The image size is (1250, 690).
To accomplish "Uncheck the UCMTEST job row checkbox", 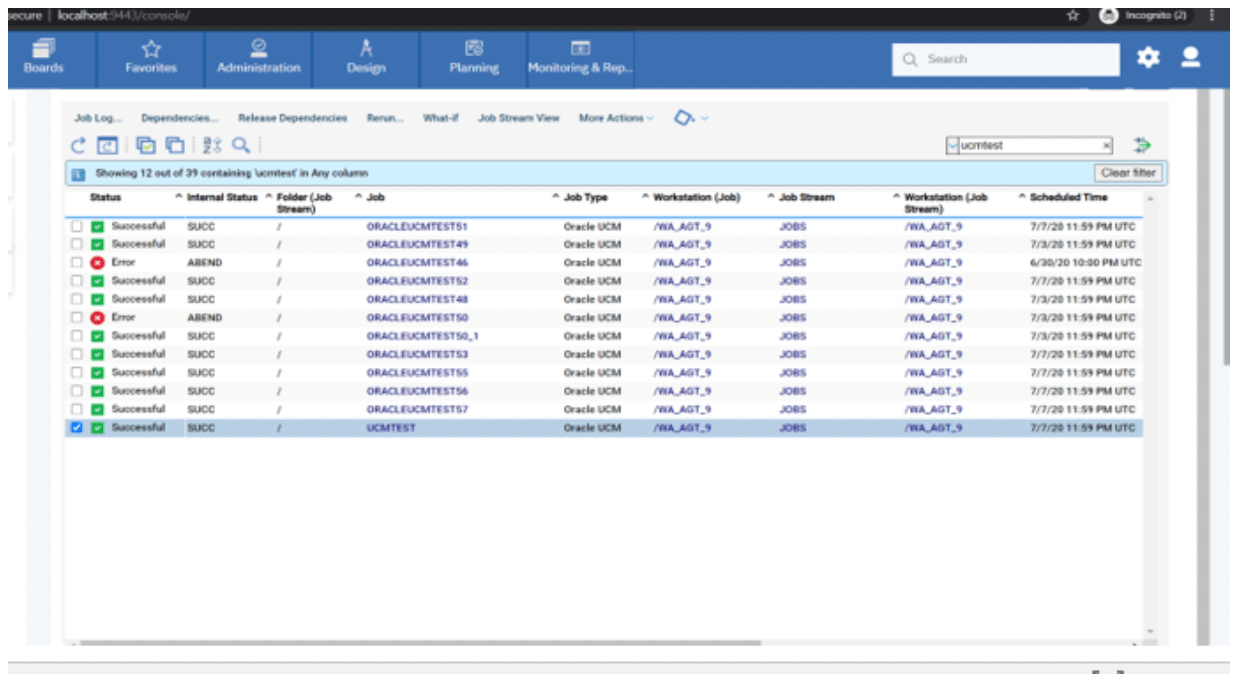I will pos(77,428).
